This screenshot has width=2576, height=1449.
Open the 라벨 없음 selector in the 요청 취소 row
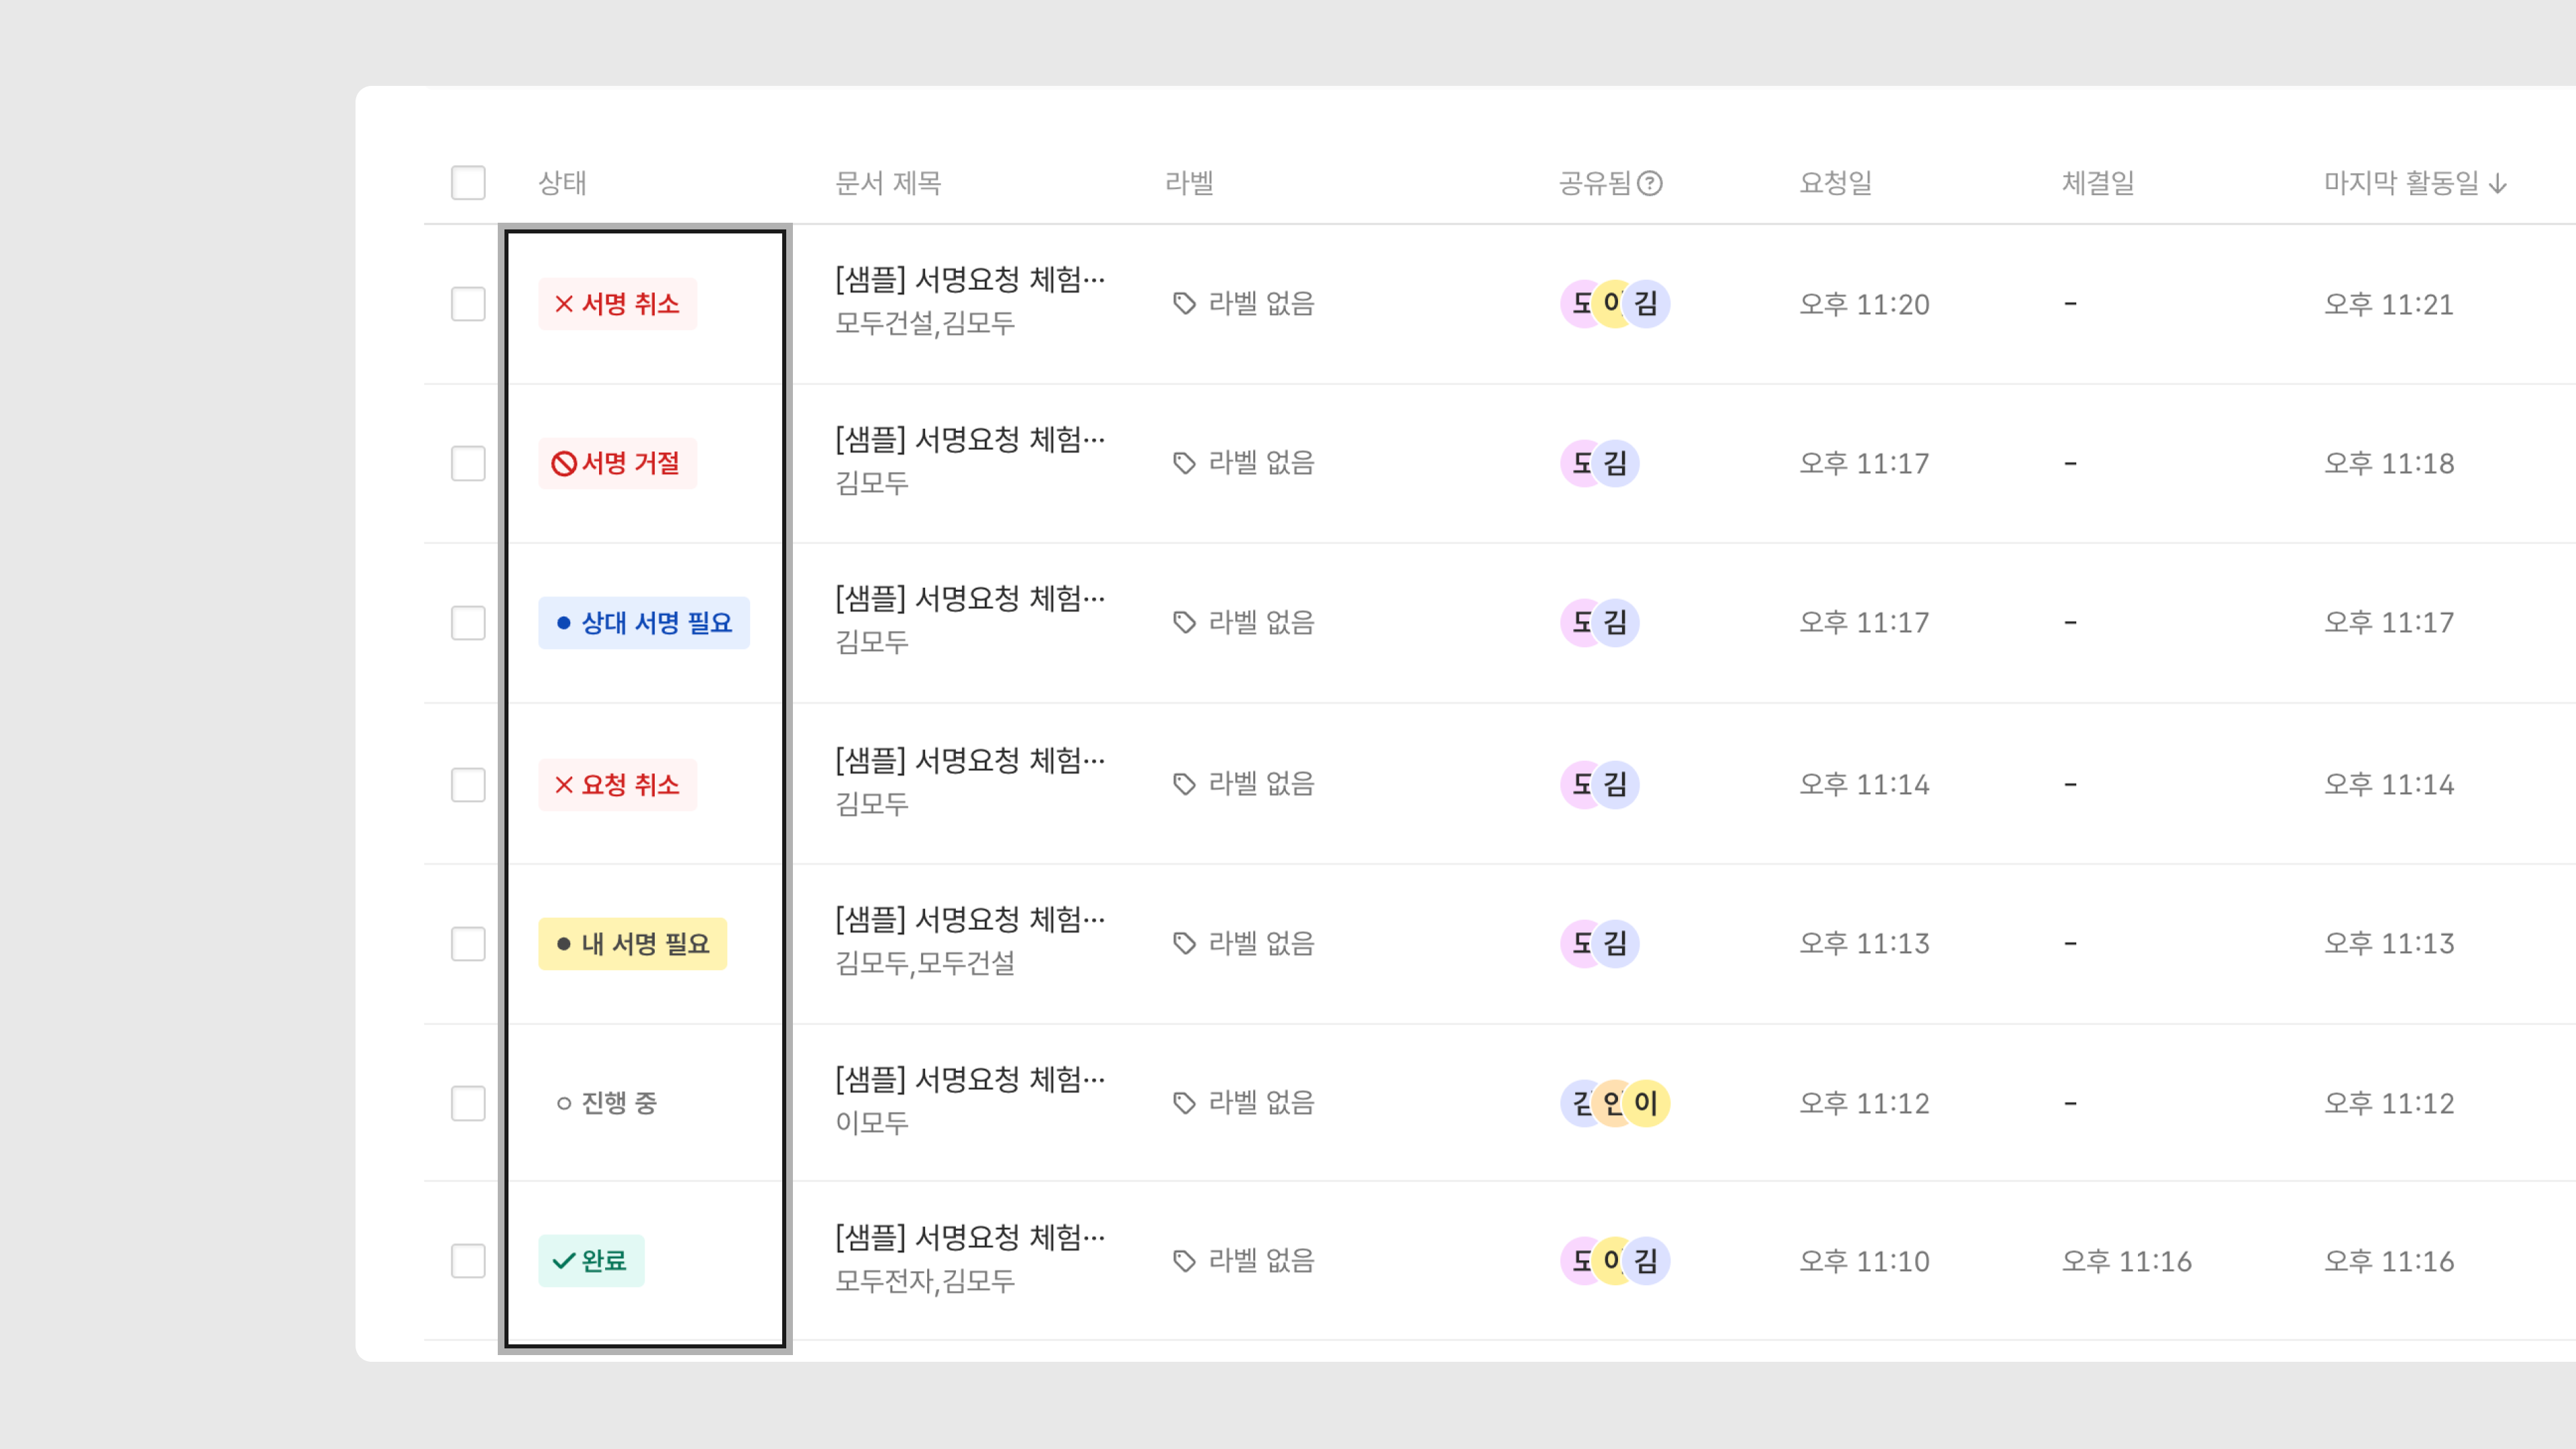point(1244,784)
